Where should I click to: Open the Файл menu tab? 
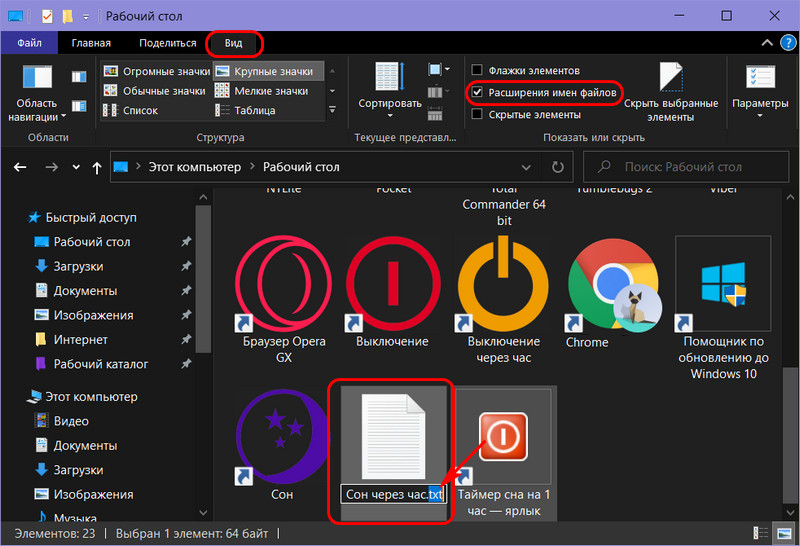(x=29, y=43)
